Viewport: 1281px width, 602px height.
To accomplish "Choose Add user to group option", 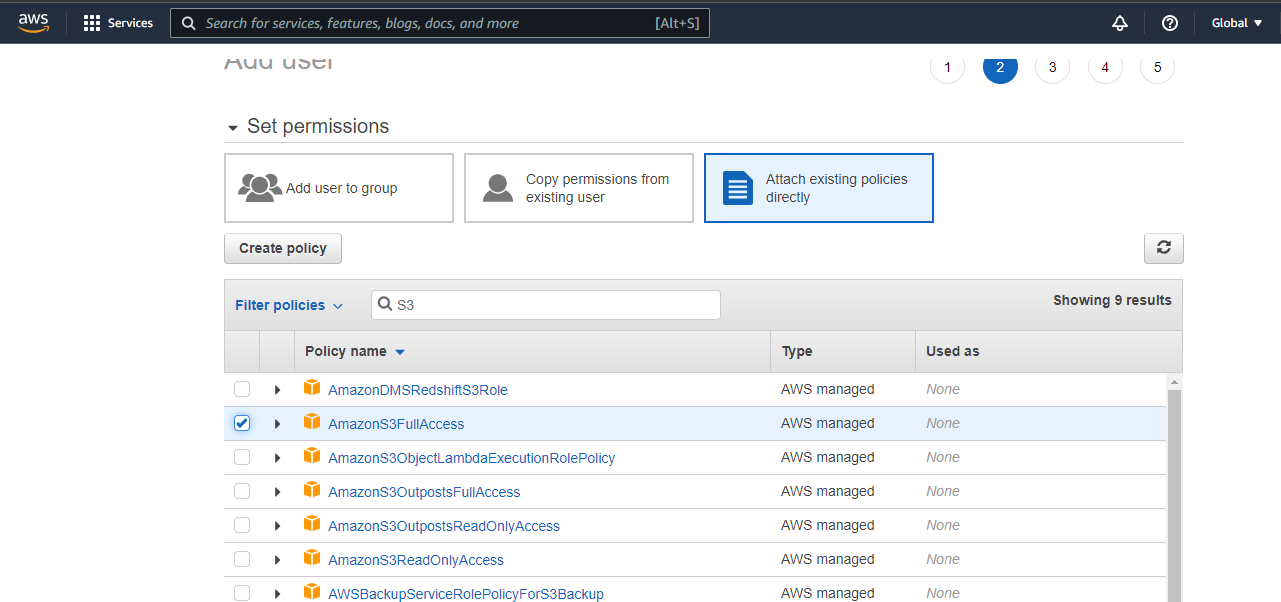I will click(x=339, y=188).
